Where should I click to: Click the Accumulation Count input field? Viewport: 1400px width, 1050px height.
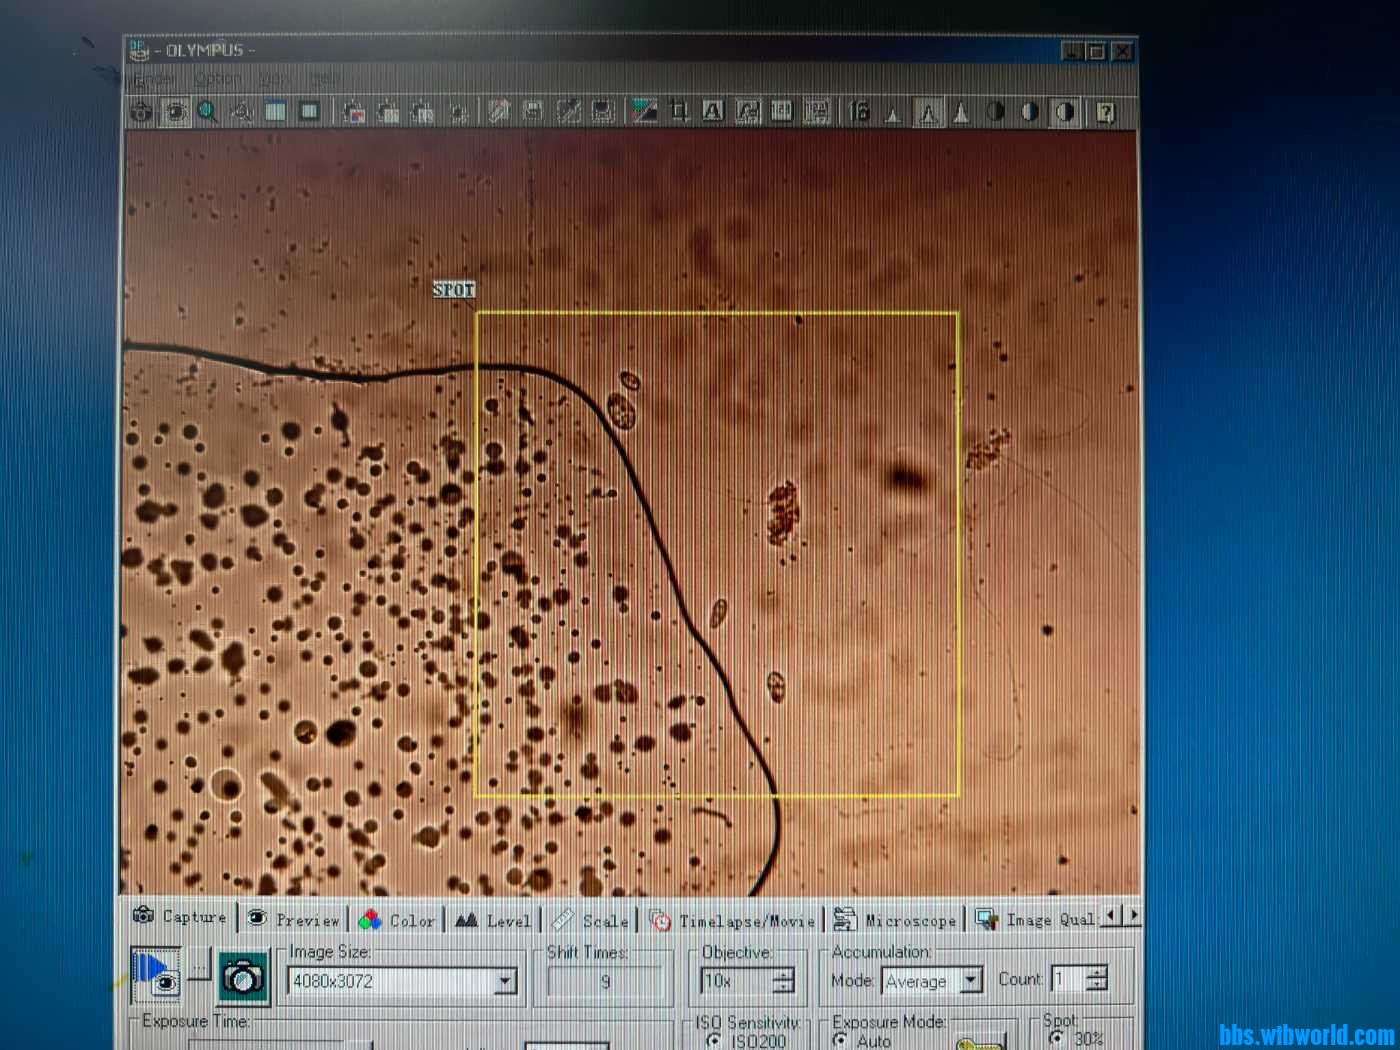point(1068,980)
